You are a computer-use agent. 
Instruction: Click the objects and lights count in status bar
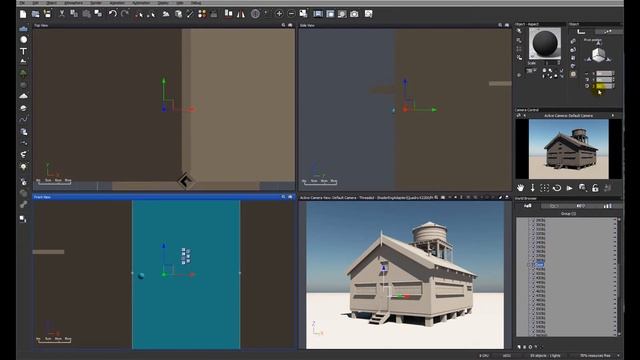tap(545, 356)
